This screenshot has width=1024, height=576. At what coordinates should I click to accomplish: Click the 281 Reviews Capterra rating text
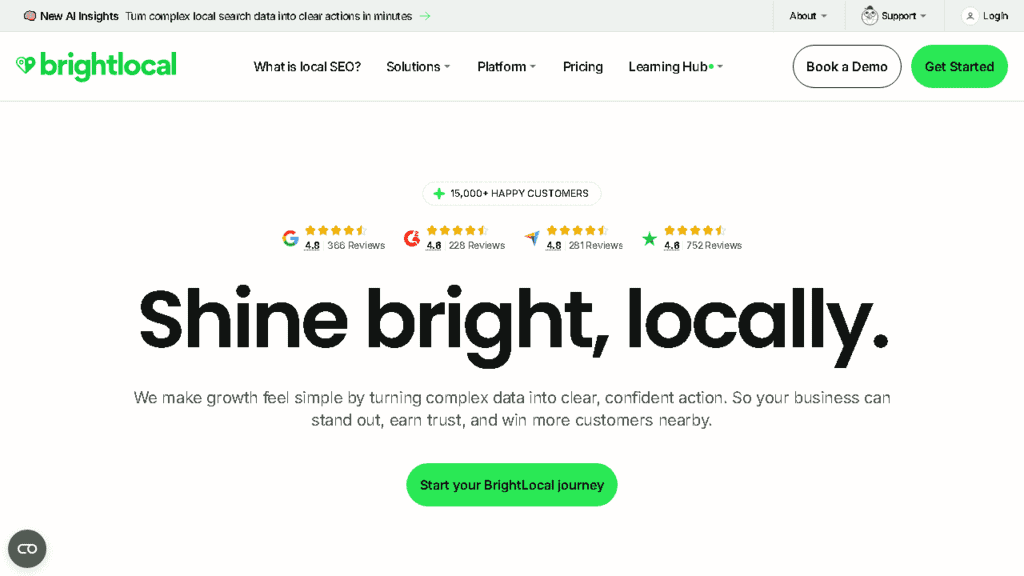point(596,246)
